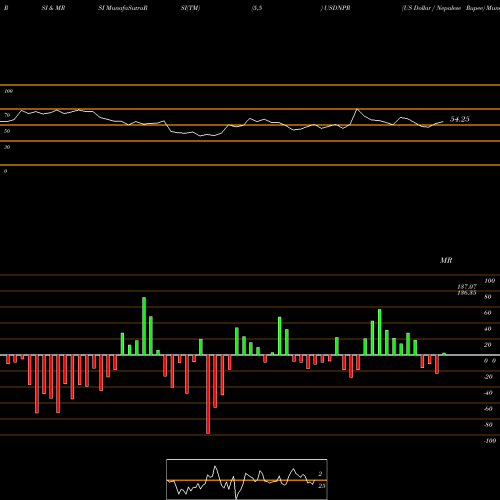Viewport: 500px width, 500px height.
Task: Click the tallest green MR histogram bar
Action: coord(144,326)
